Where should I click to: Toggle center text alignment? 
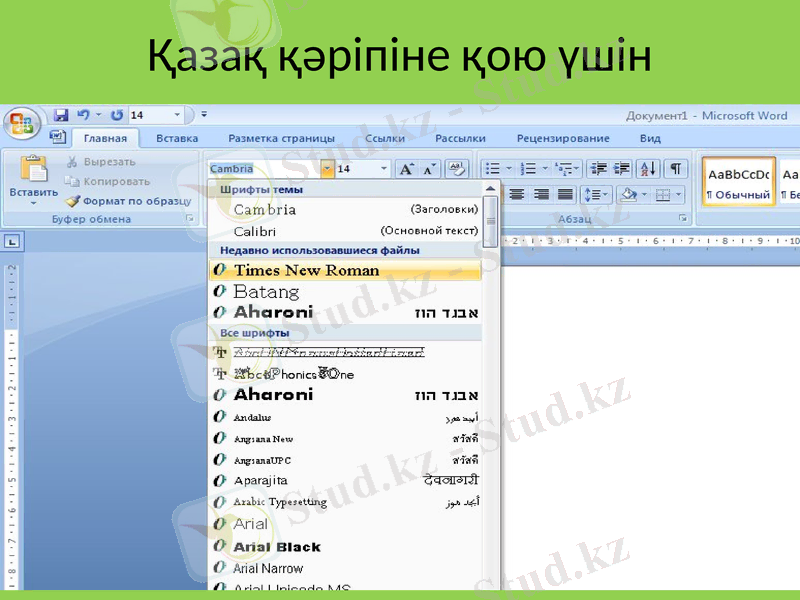[x=518, y=194]
